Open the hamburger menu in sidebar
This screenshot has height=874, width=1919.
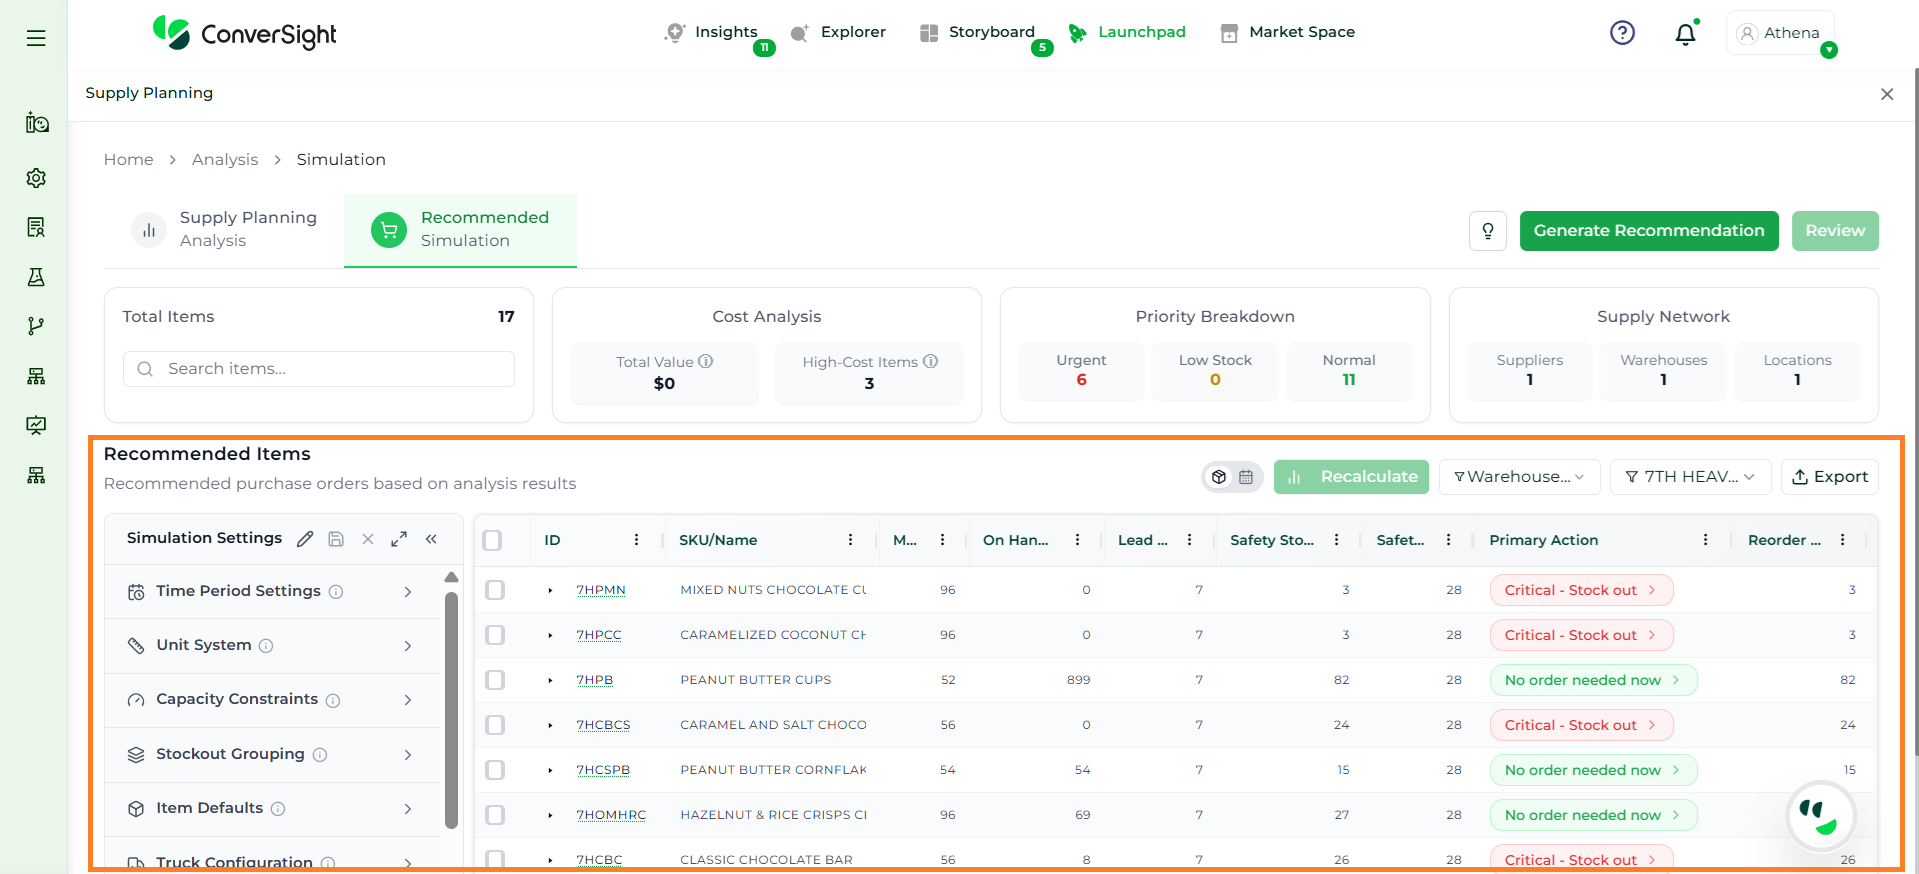point(36,38)
